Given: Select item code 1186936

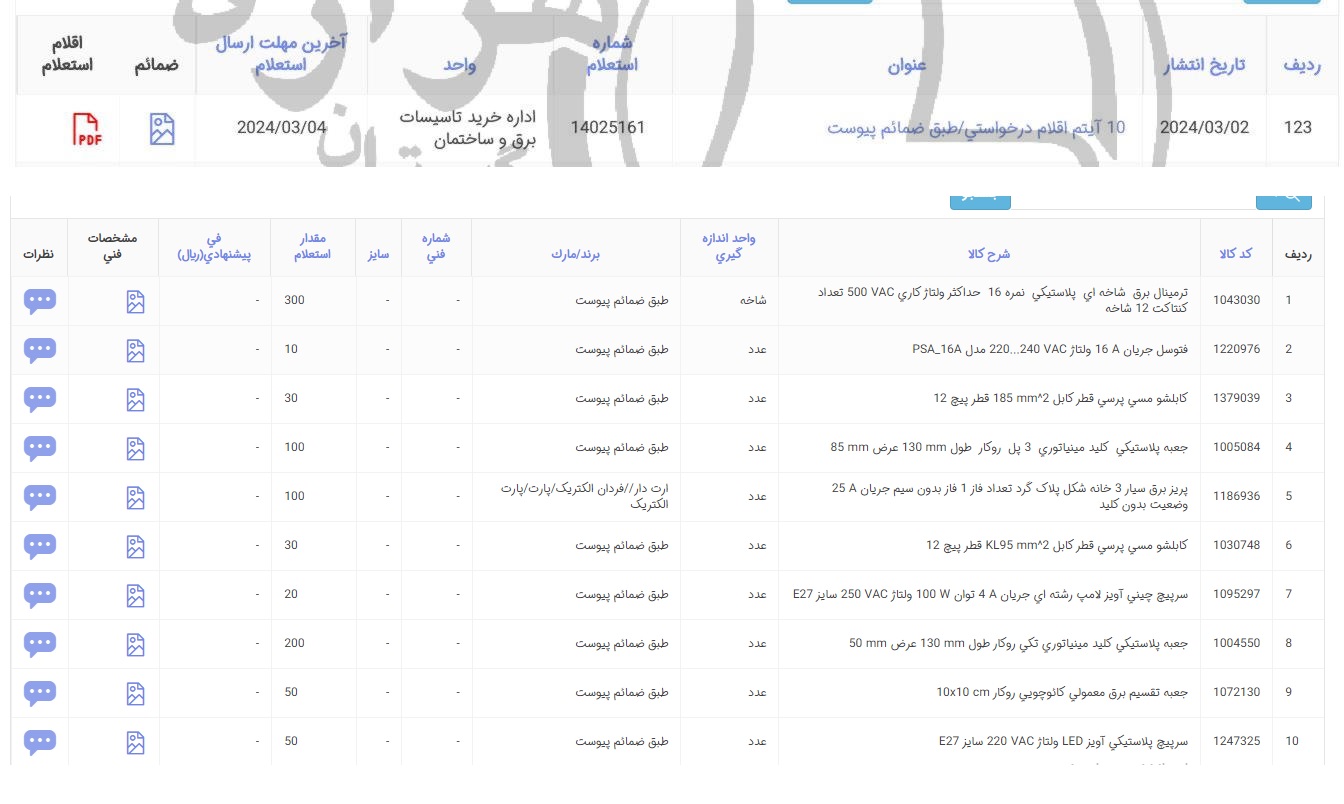Looking at the screenshot, I should coord(1237,496).
